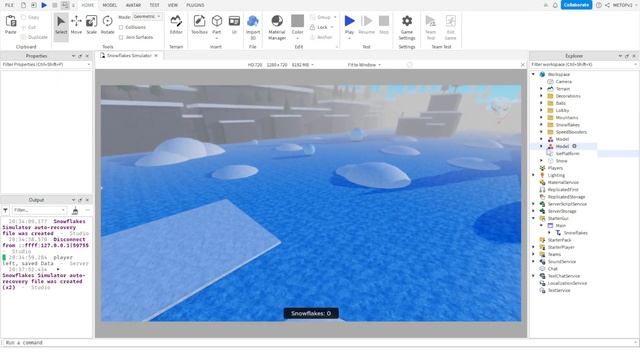Open the Toolbox panel
This screenshot has width=640, height=360.
click(199, 25)
